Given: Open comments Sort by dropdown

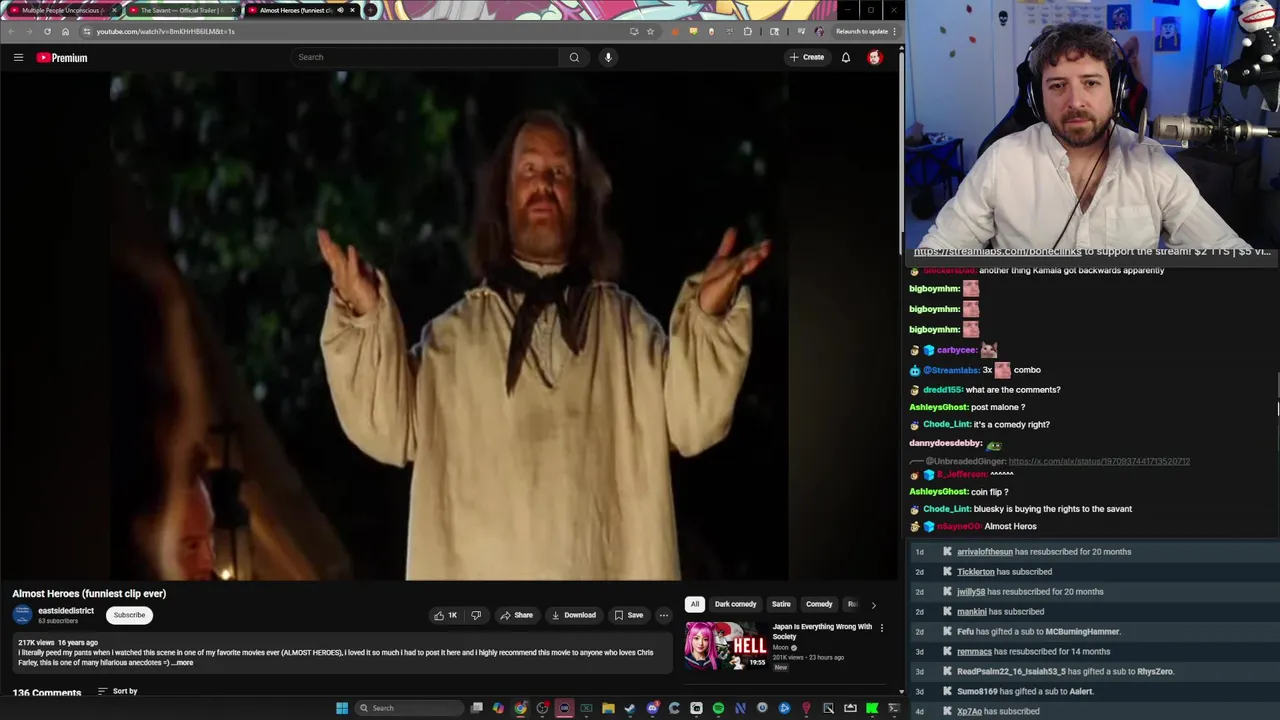Looking at the screenshot, I should pyautogui.click(x=118, y=691).
